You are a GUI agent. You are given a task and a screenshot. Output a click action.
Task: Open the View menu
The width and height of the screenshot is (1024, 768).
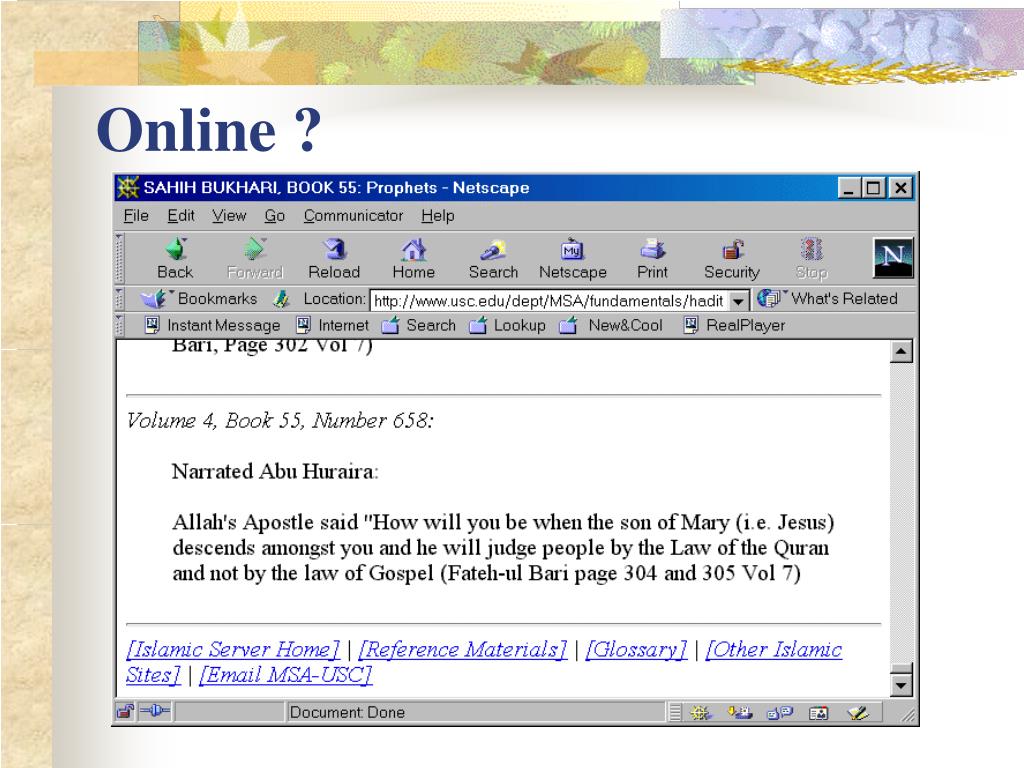click(x=229, y=216)
